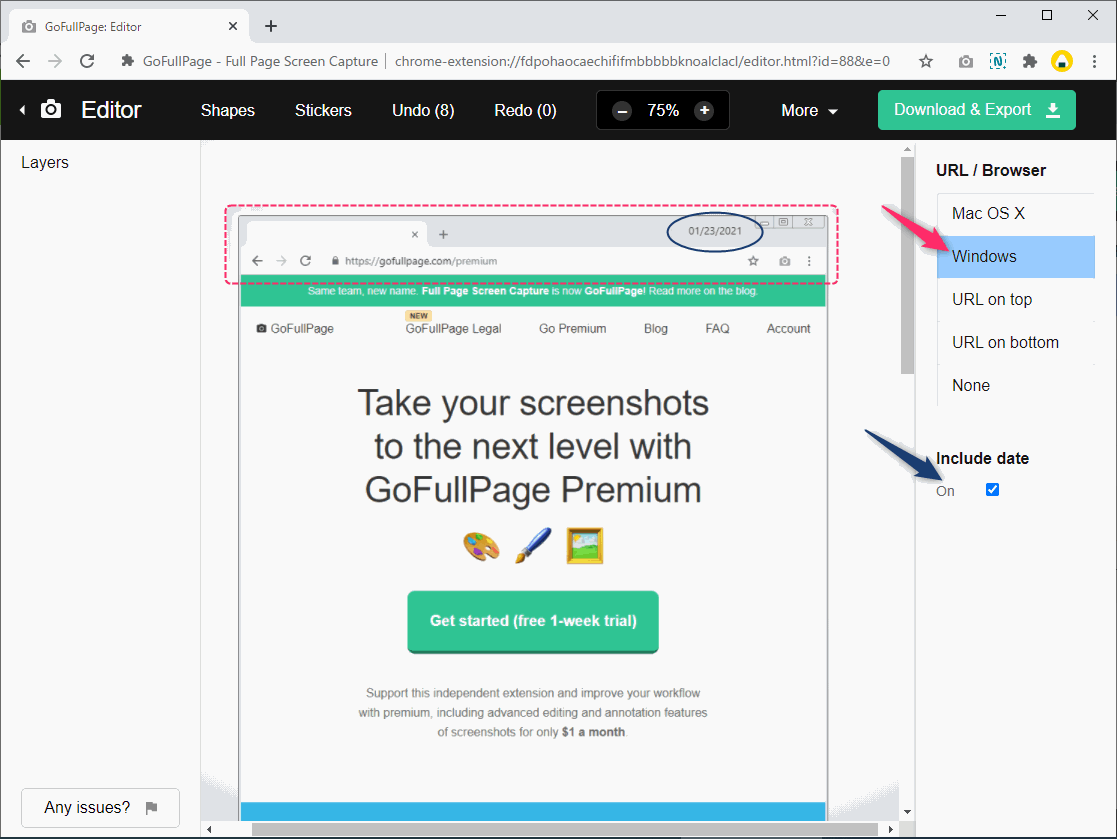Viewport: 1117px width, 839px height.
Task: Open the Extensions puzzle piece menu
Action: [x=1029, y=61]
